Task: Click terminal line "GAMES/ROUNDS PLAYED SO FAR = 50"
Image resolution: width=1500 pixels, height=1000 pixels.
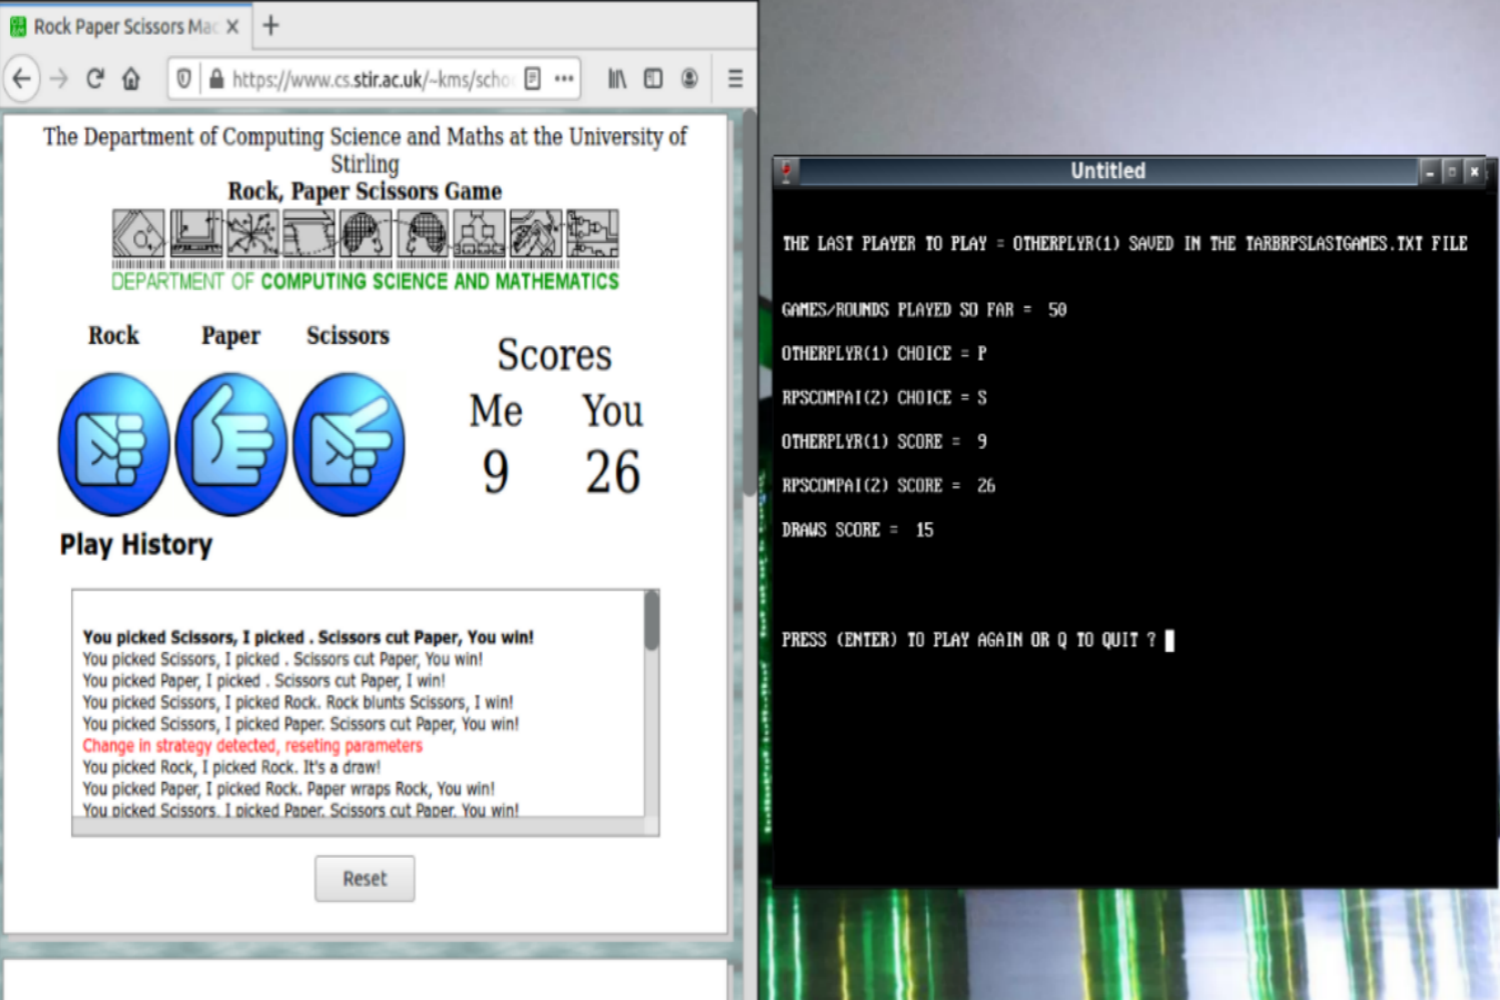Action: 925,310
